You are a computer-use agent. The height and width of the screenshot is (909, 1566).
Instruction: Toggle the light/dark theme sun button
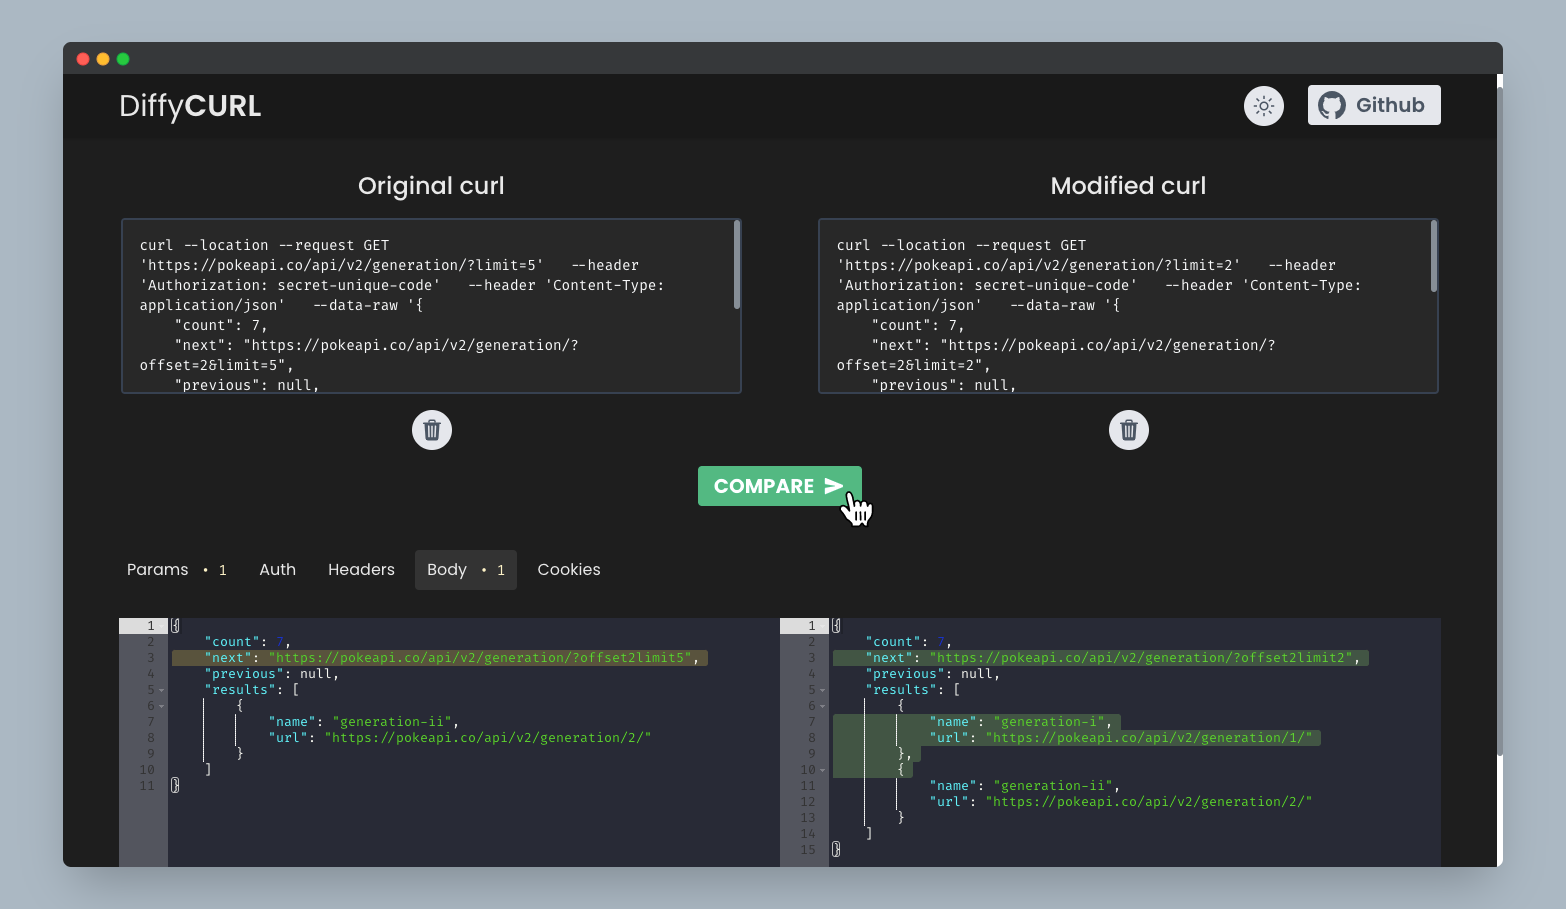tap(1264, 105)
